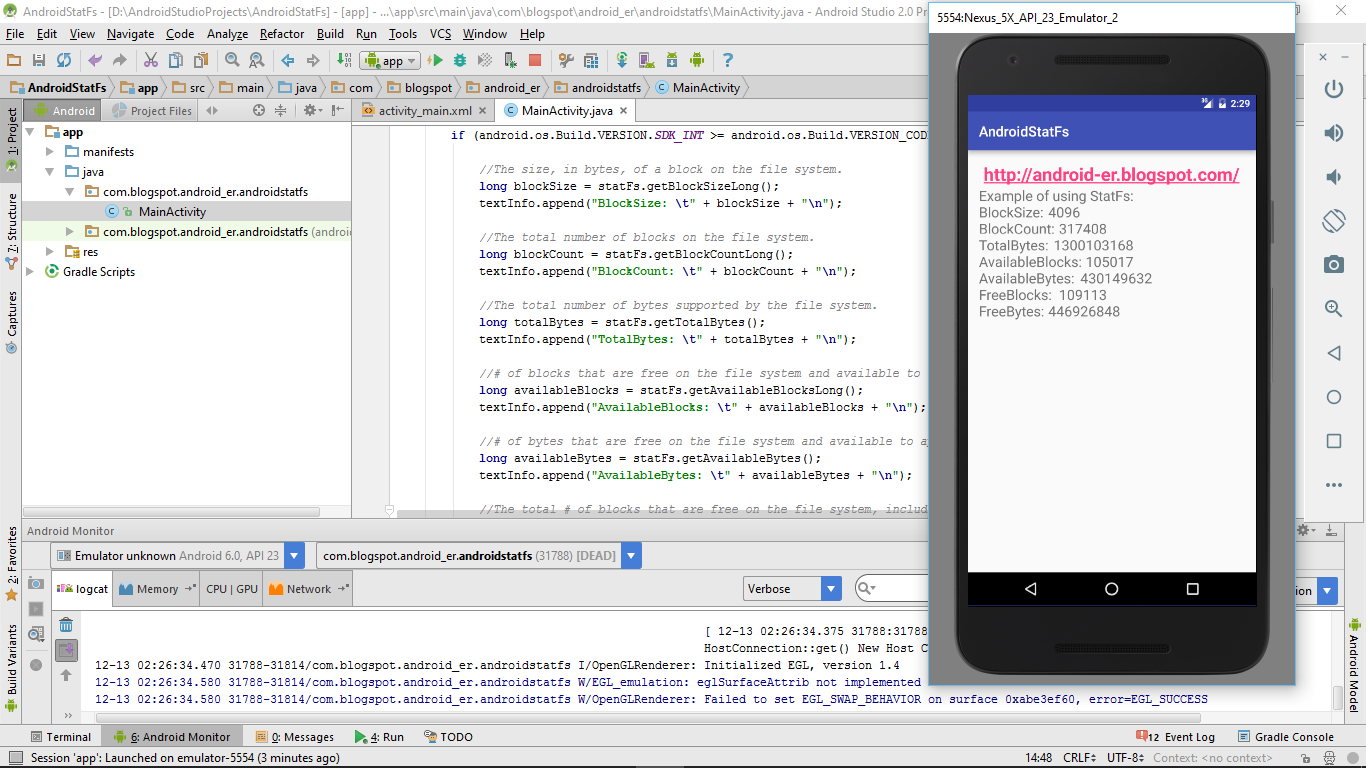Click the Open folder toolbar icon

coord(14,60)
